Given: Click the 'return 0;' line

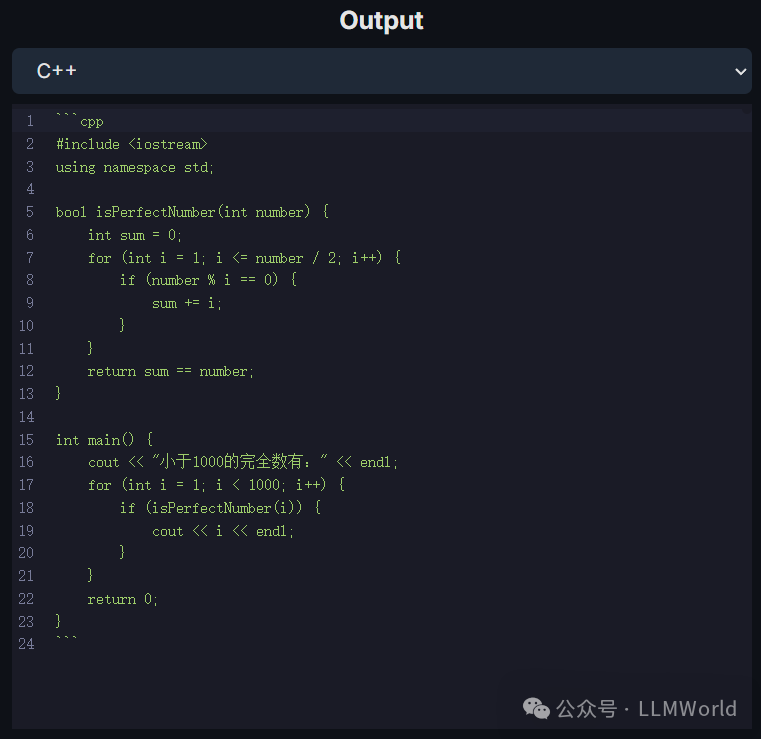Looking at the screenshot, I should point(122,599).
